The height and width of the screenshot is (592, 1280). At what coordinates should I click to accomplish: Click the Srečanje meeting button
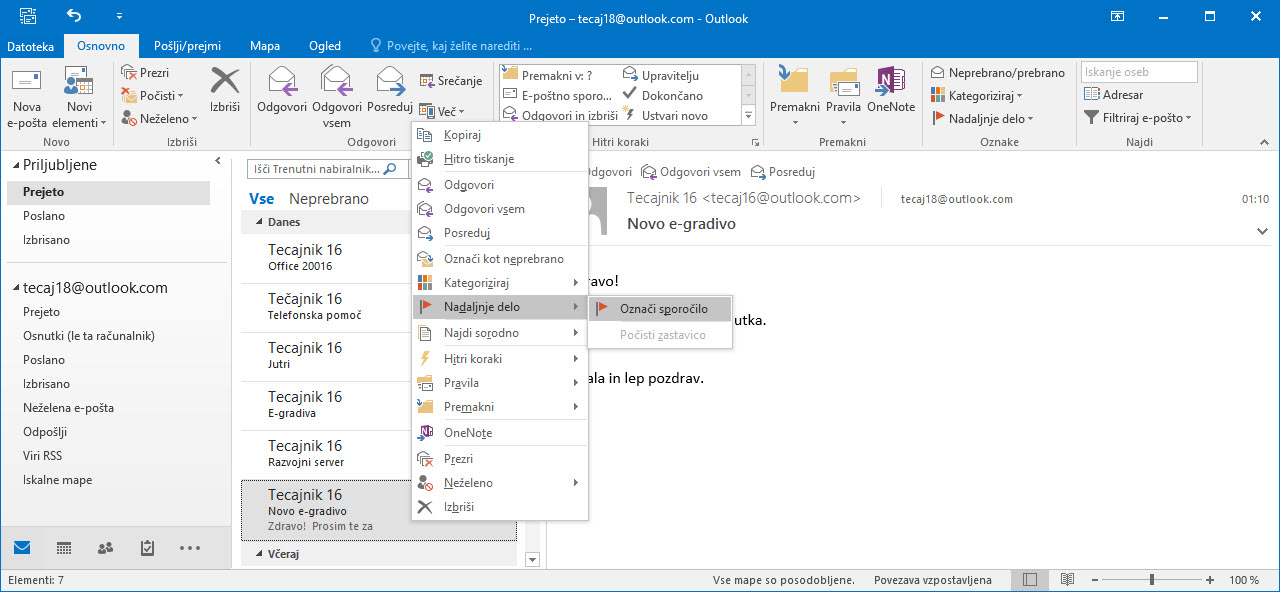[450, 81]
